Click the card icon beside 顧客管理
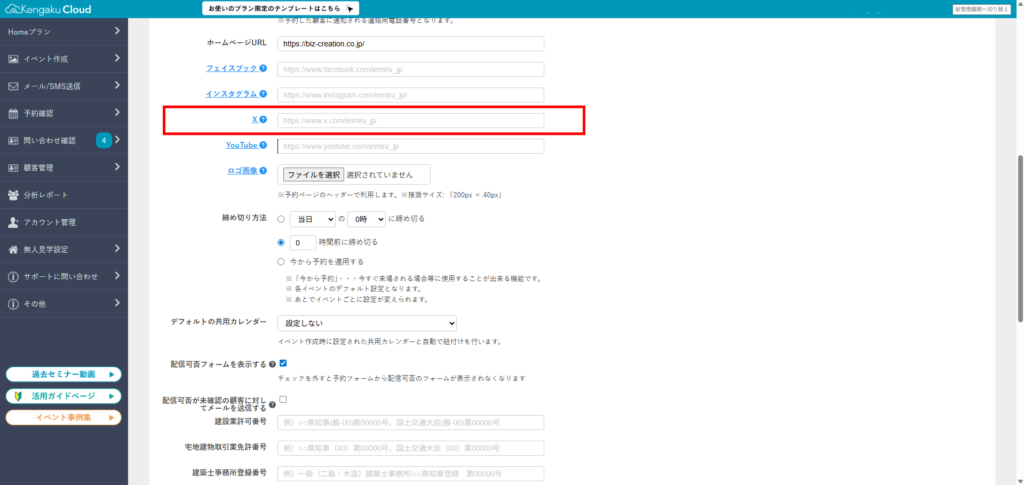The image size is (1024, 485). [13, 168]
